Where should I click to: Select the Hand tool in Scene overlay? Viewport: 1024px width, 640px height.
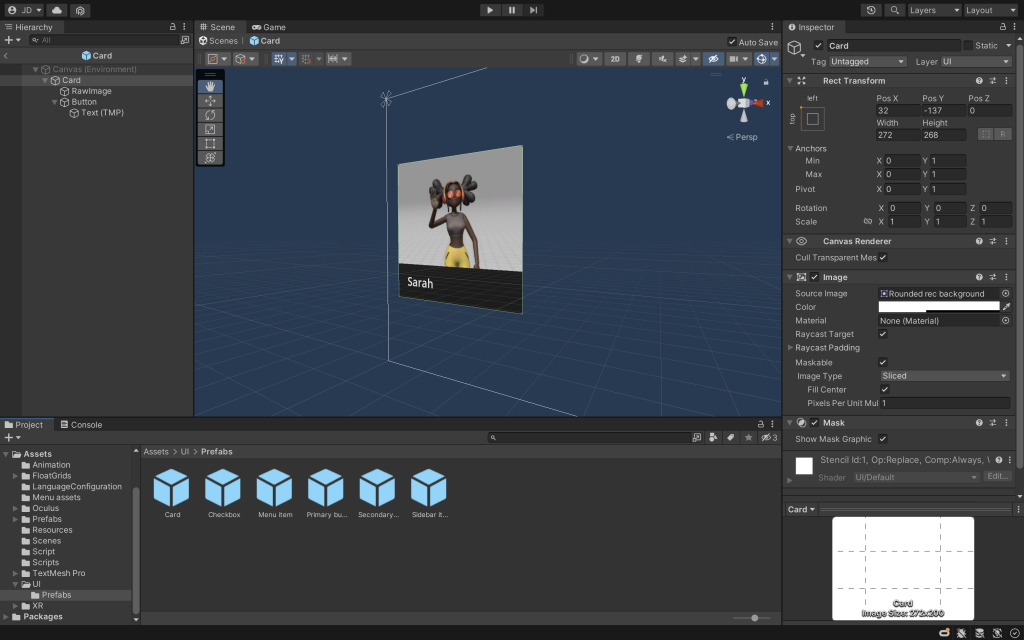210,86
